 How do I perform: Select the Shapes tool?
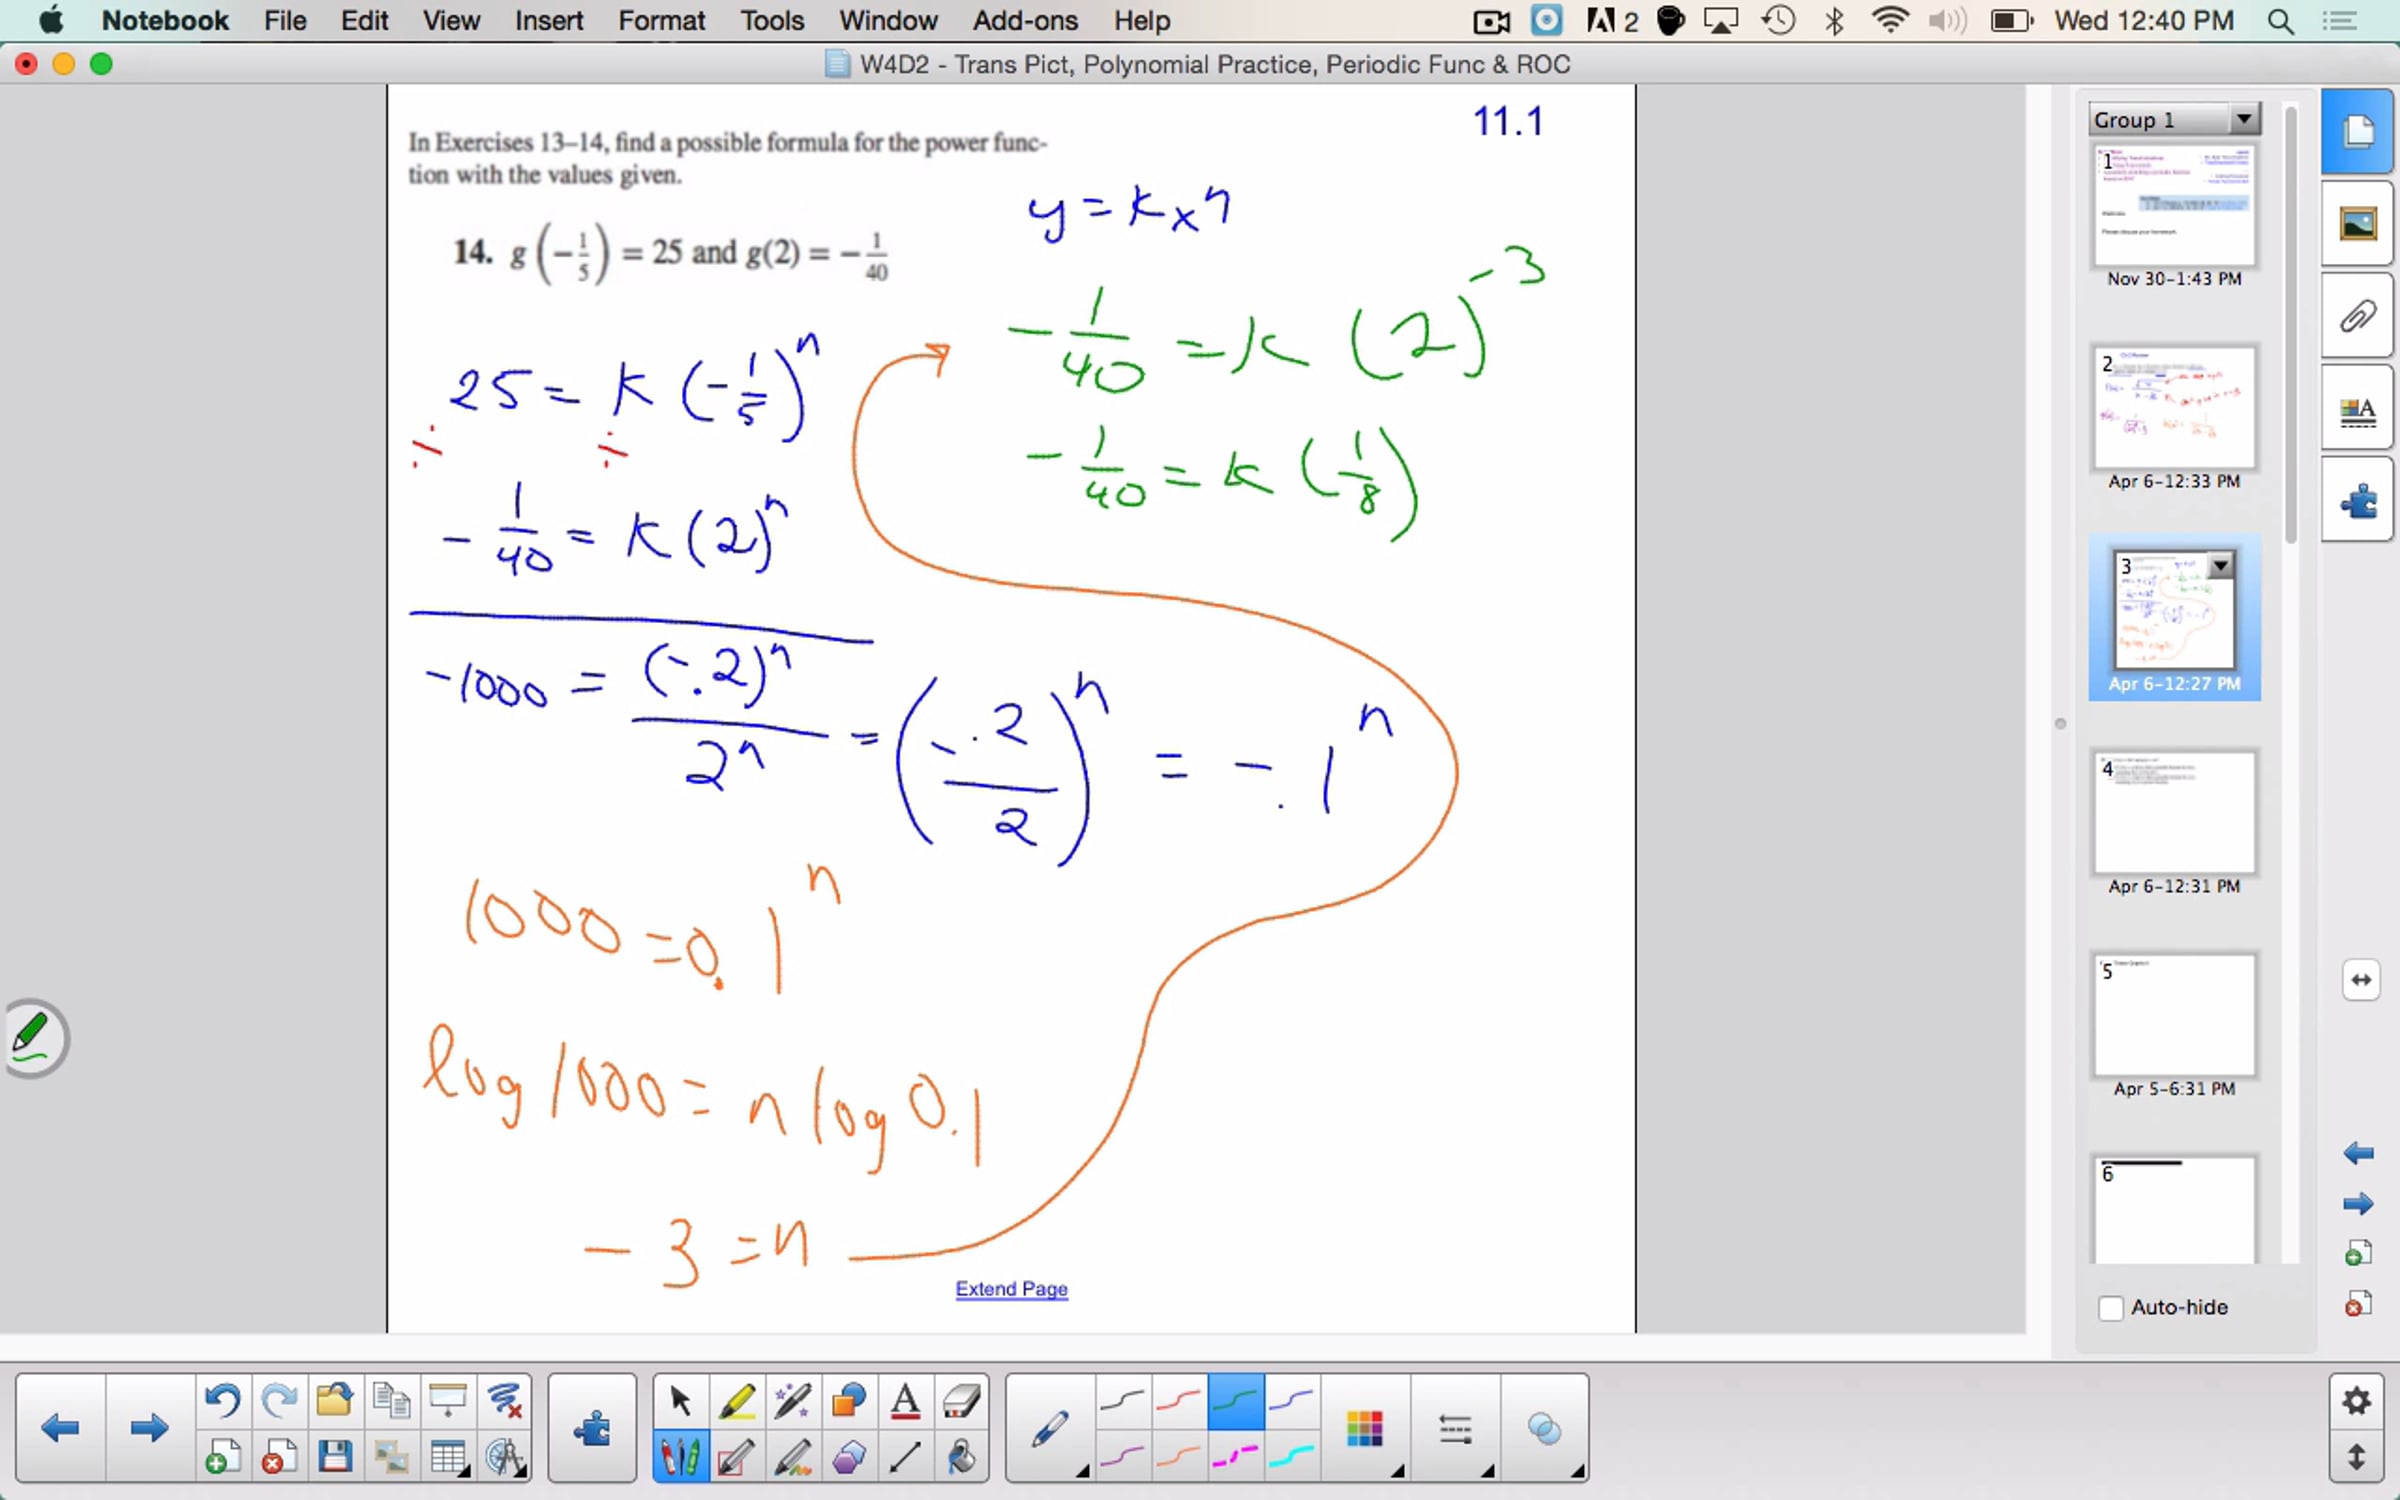pos(849,1400)
